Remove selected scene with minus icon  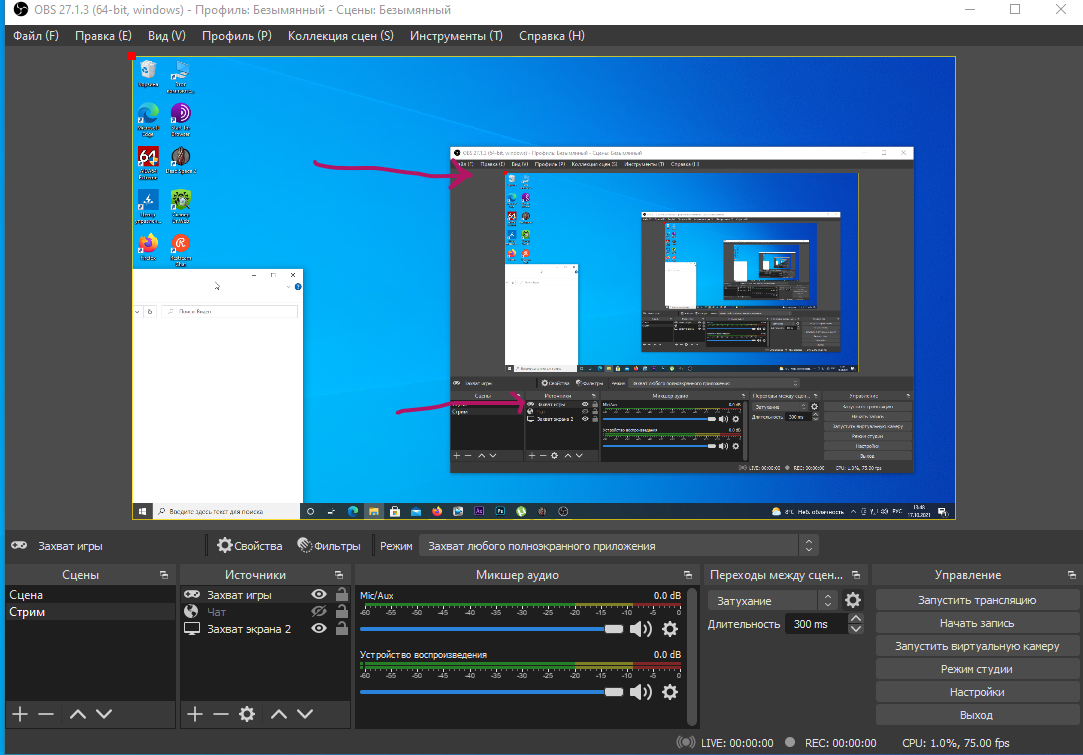tap(46, 714)
